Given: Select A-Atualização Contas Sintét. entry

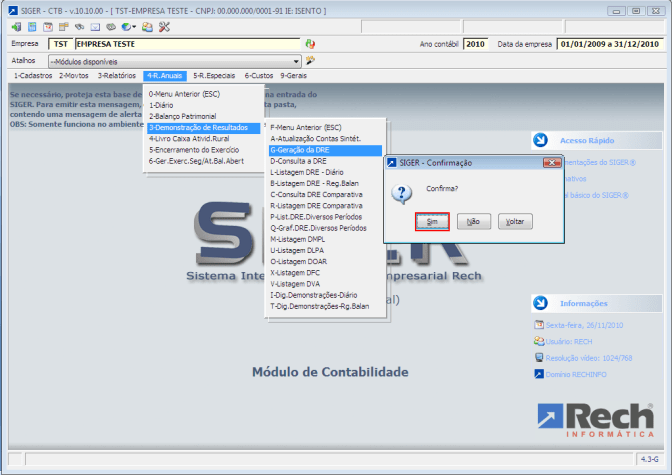Looking at the screenshot, I should [x=325, y=138].
